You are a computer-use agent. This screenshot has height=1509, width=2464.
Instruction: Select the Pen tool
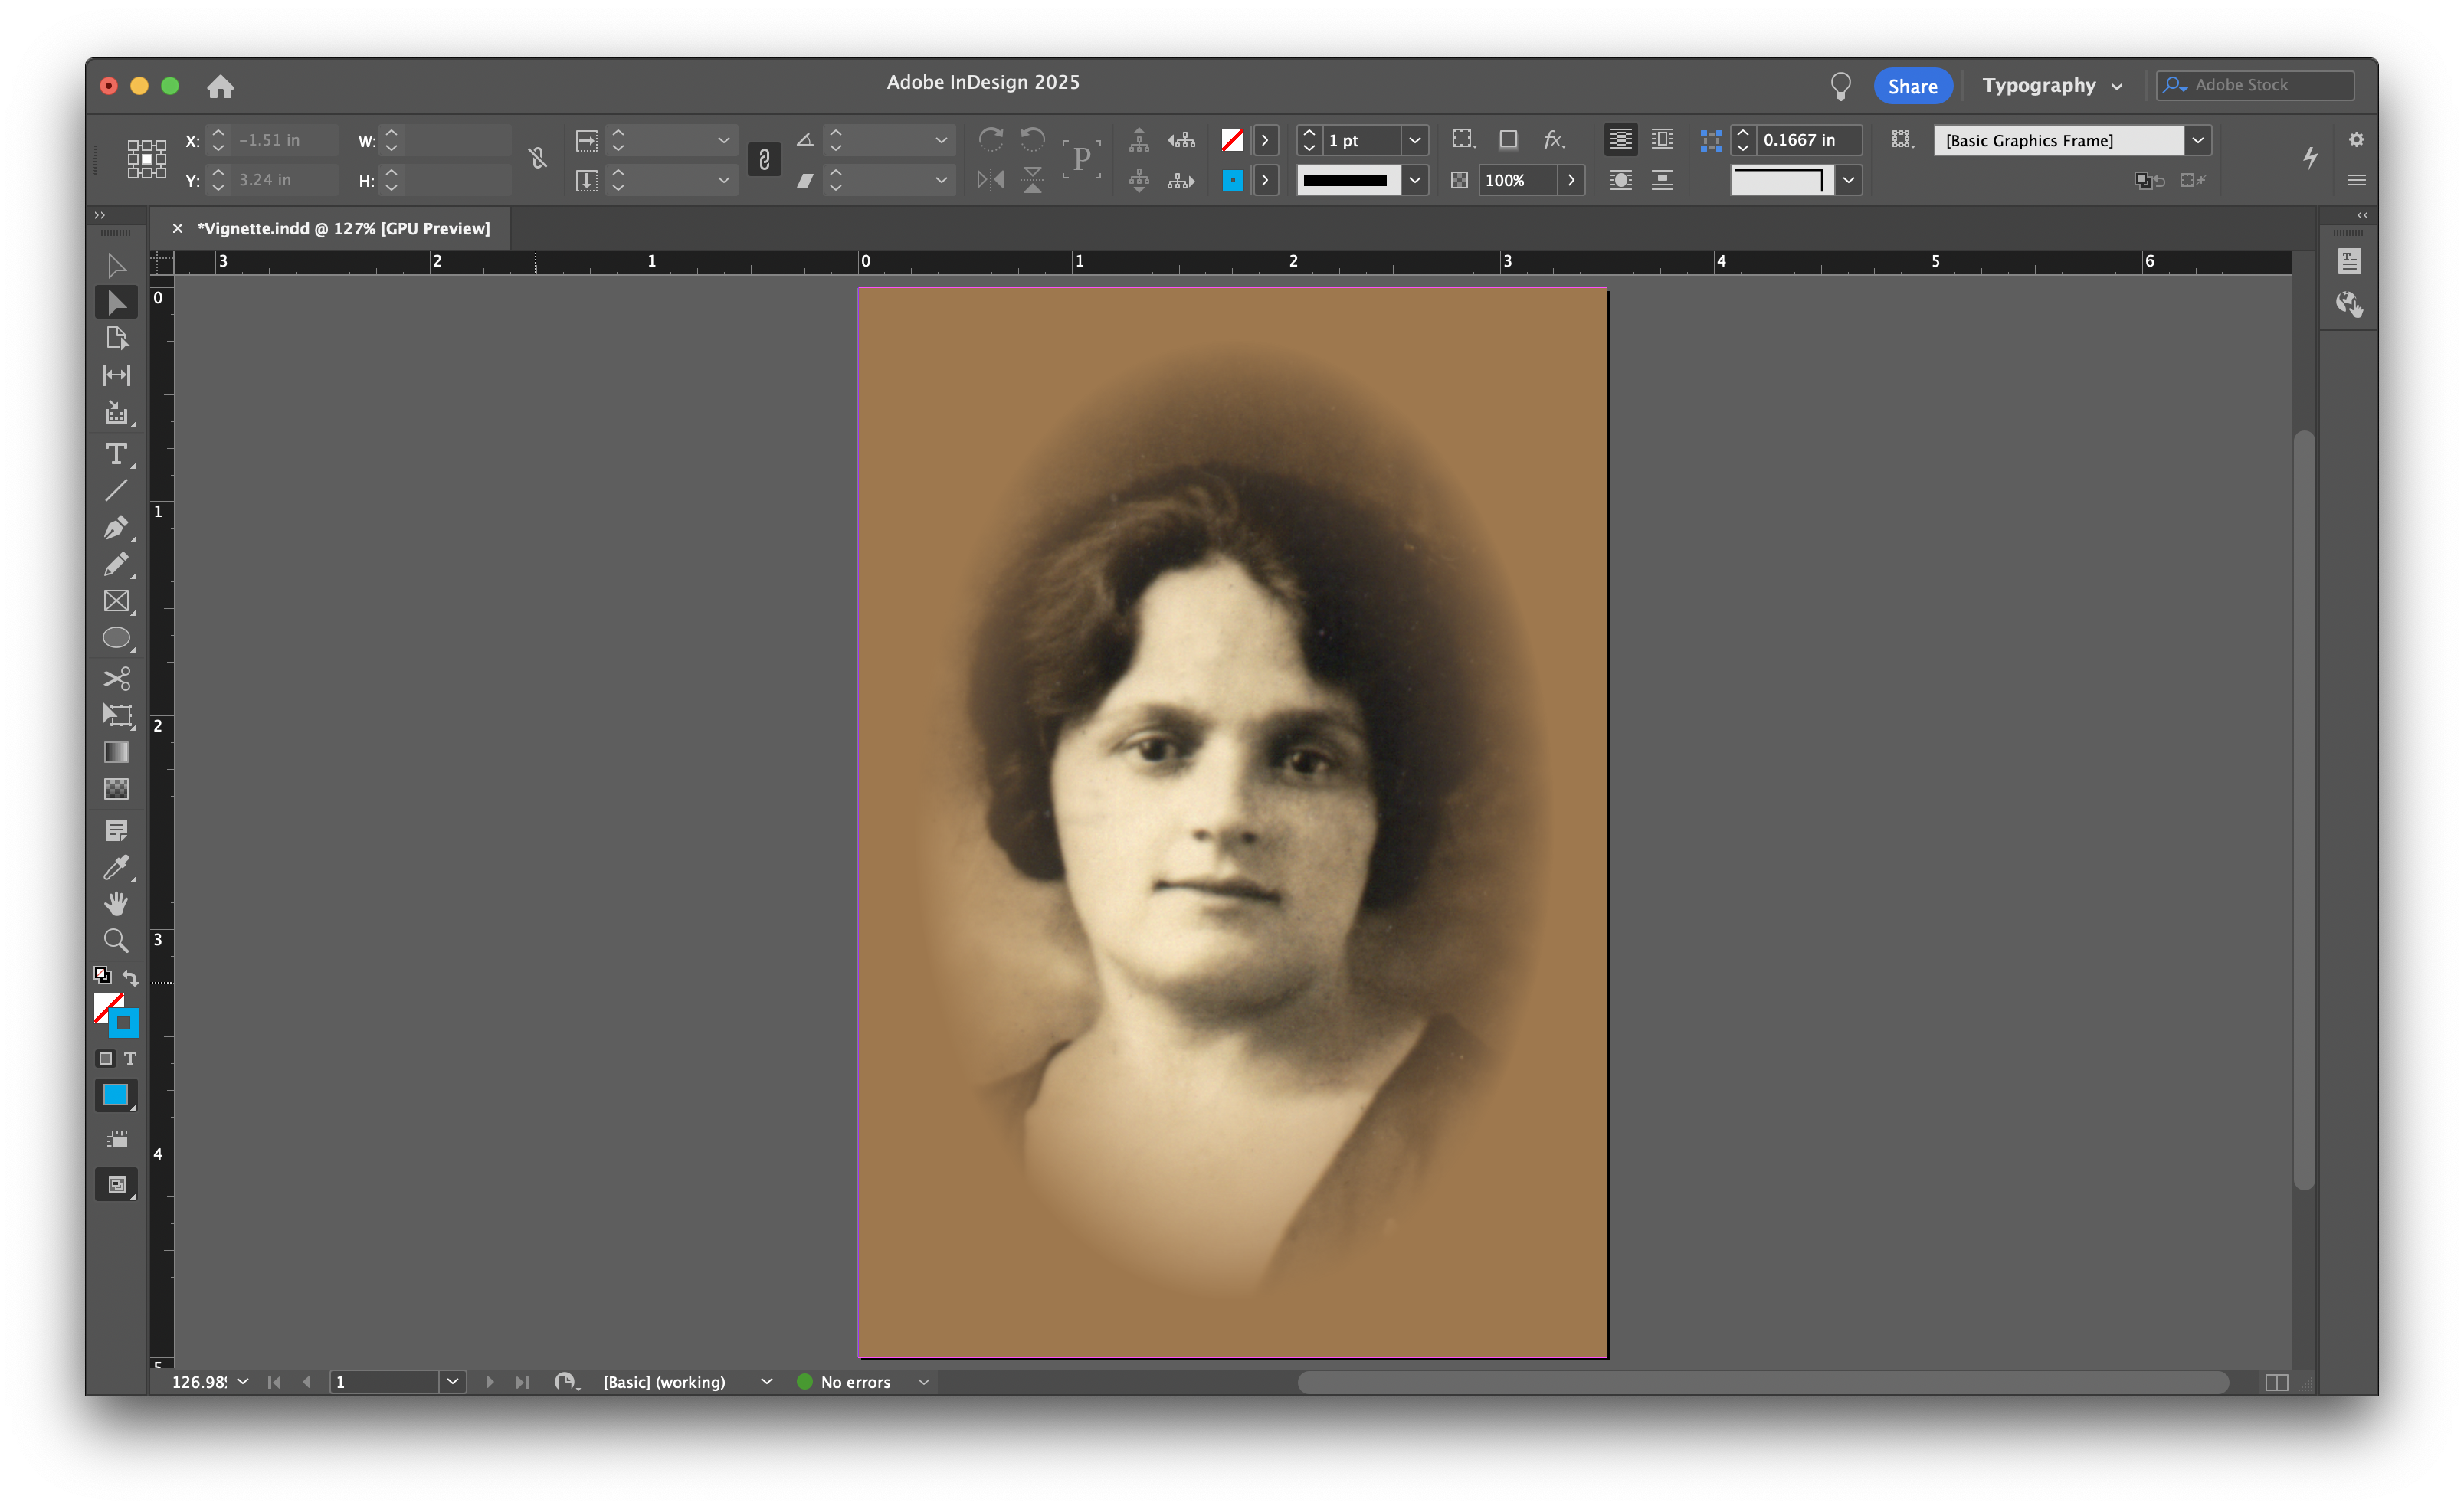click(116, 527)
